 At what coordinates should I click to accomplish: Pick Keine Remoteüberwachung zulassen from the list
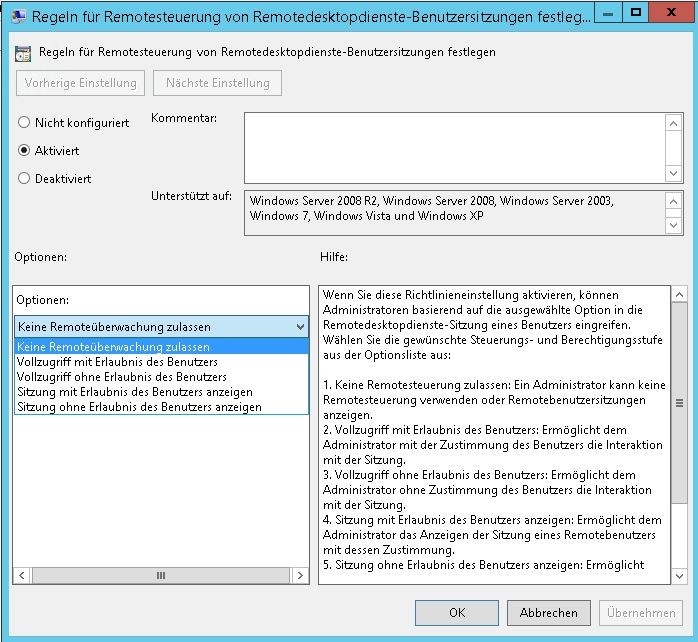pos(113,347)
